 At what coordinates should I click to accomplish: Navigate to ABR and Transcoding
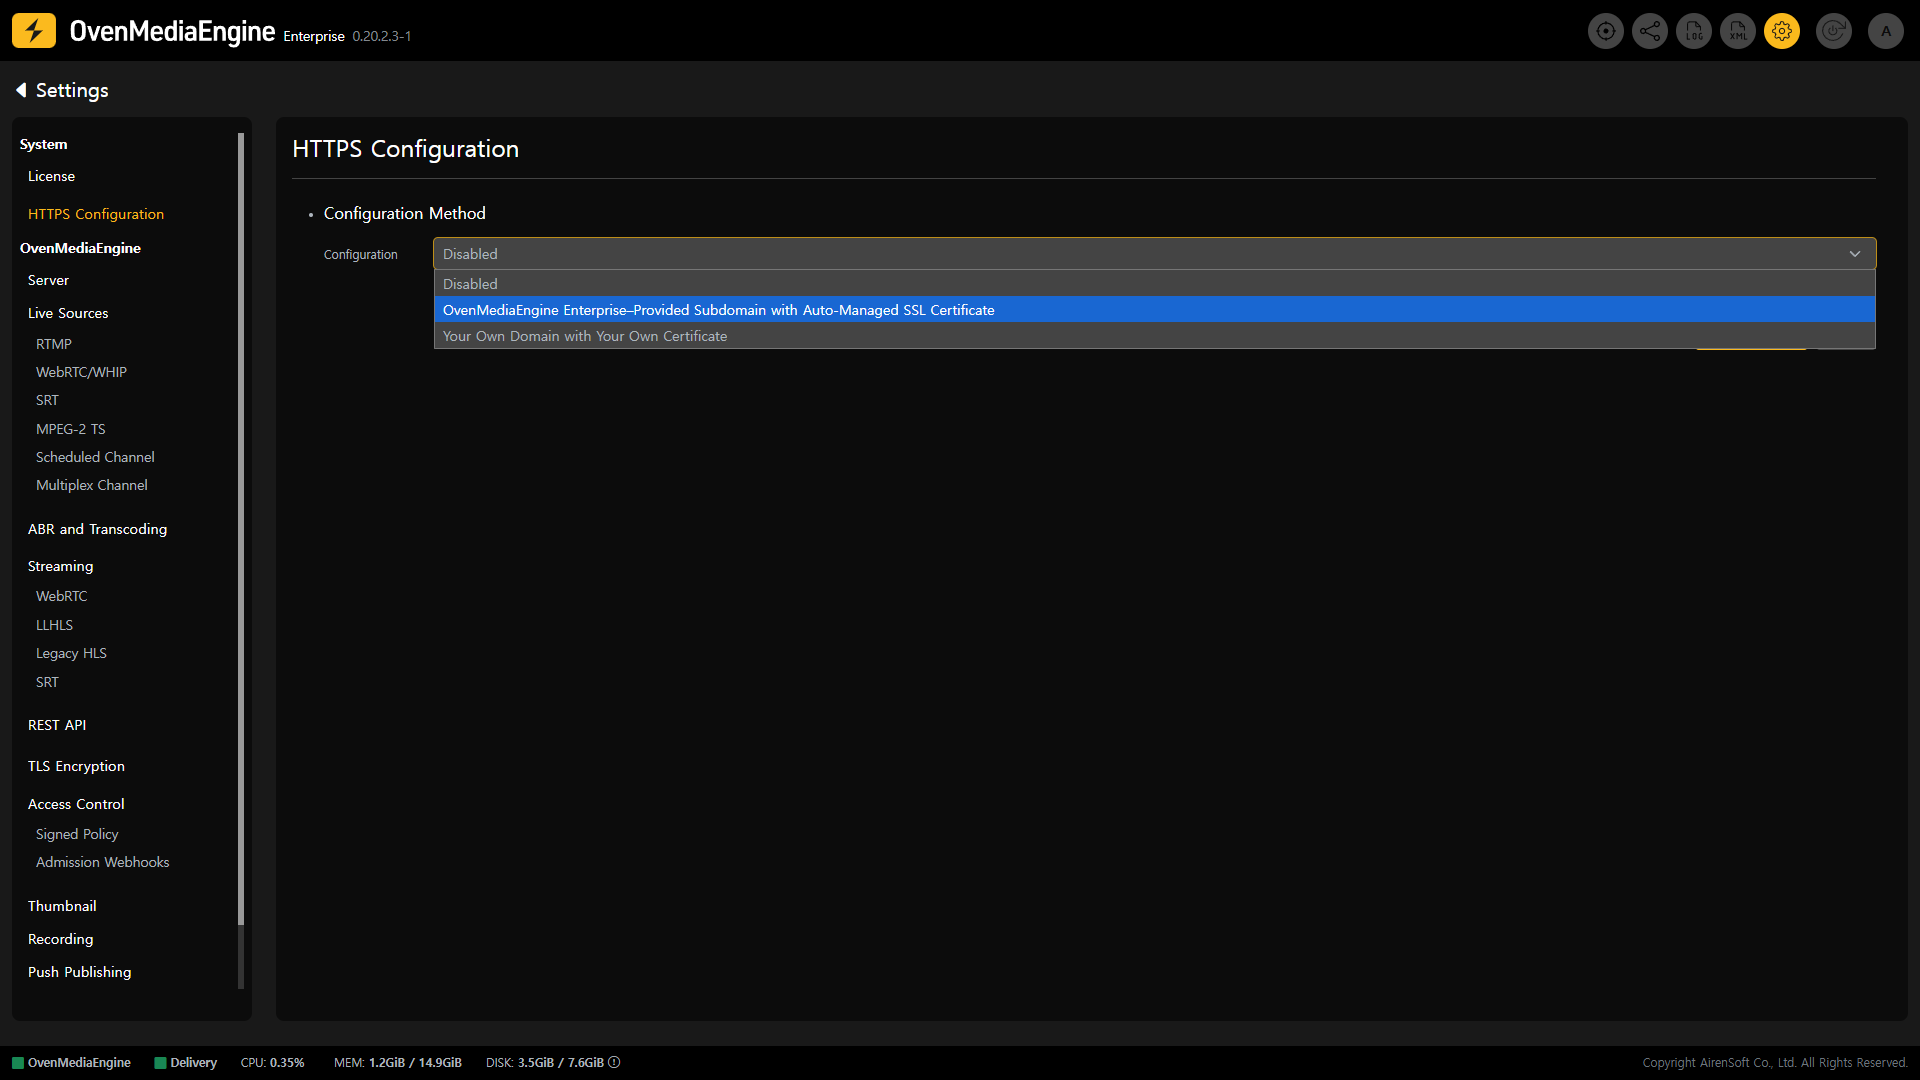pos(97,529)
